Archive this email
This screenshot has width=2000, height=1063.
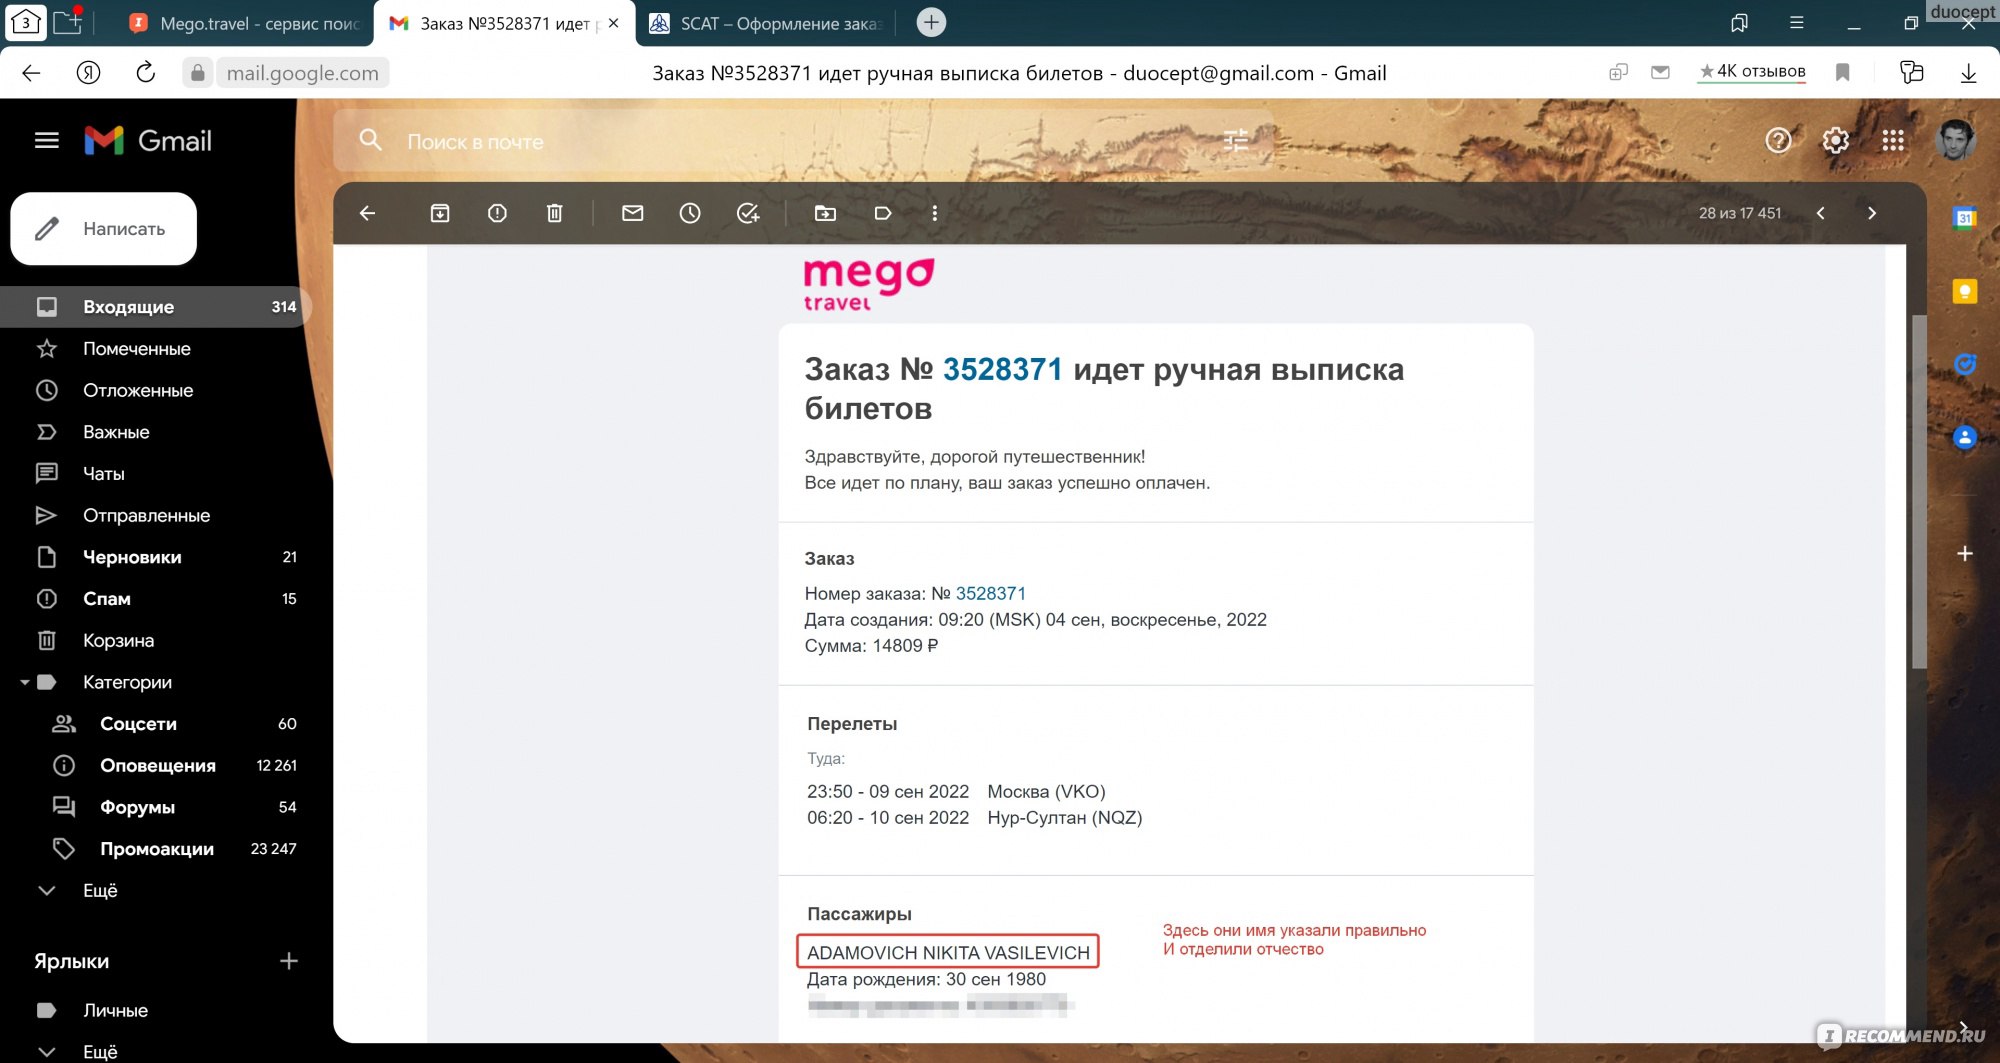click(440, 213)
